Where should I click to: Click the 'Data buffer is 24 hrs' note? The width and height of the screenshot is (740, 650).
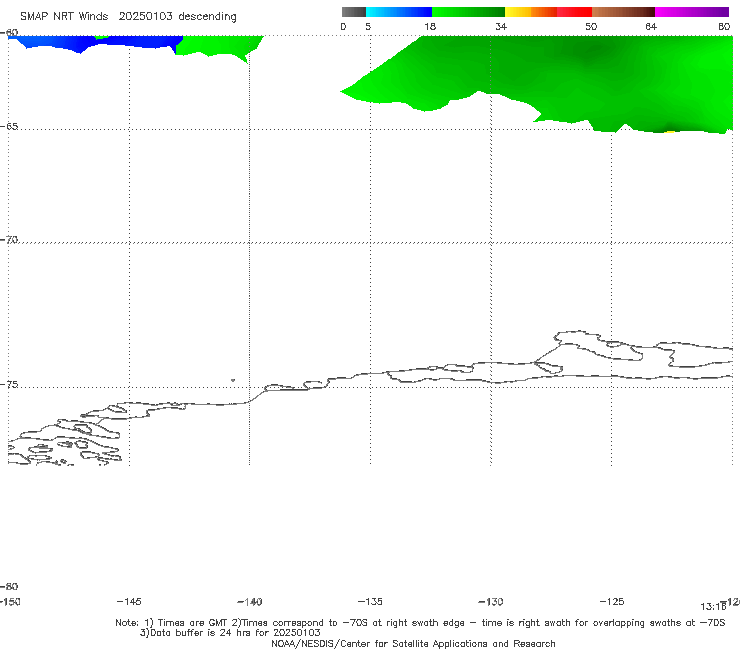point(230,633)
